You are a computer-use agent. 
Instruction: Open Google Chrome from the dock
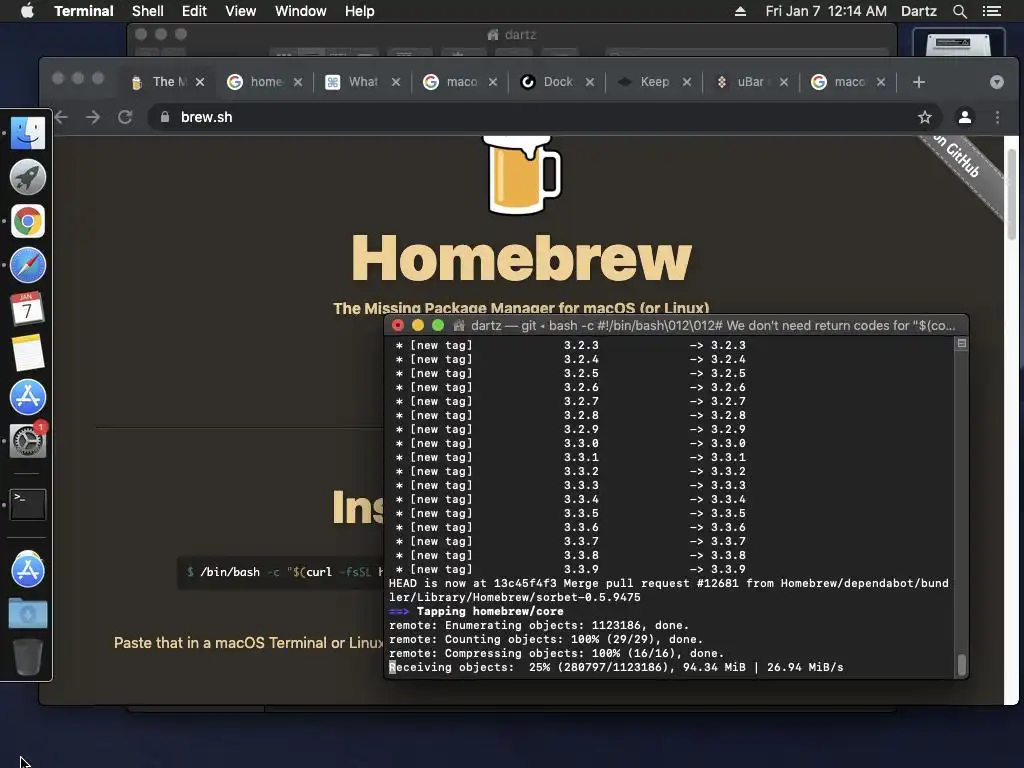27,221
